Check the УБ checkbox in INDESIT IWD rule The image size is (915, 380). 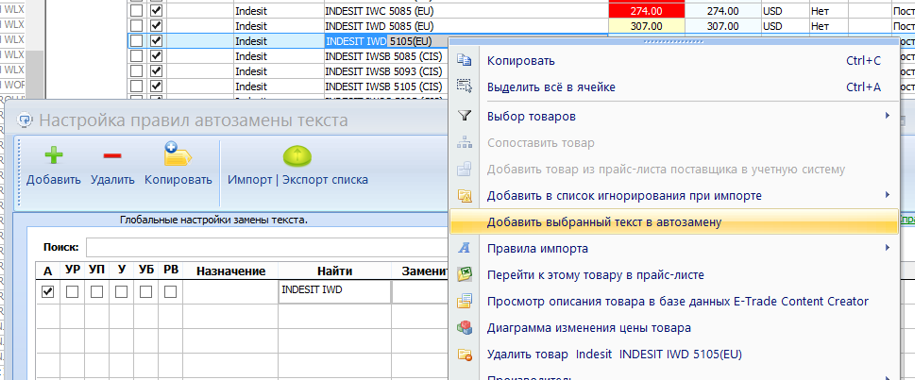click(x=146, y=291)
